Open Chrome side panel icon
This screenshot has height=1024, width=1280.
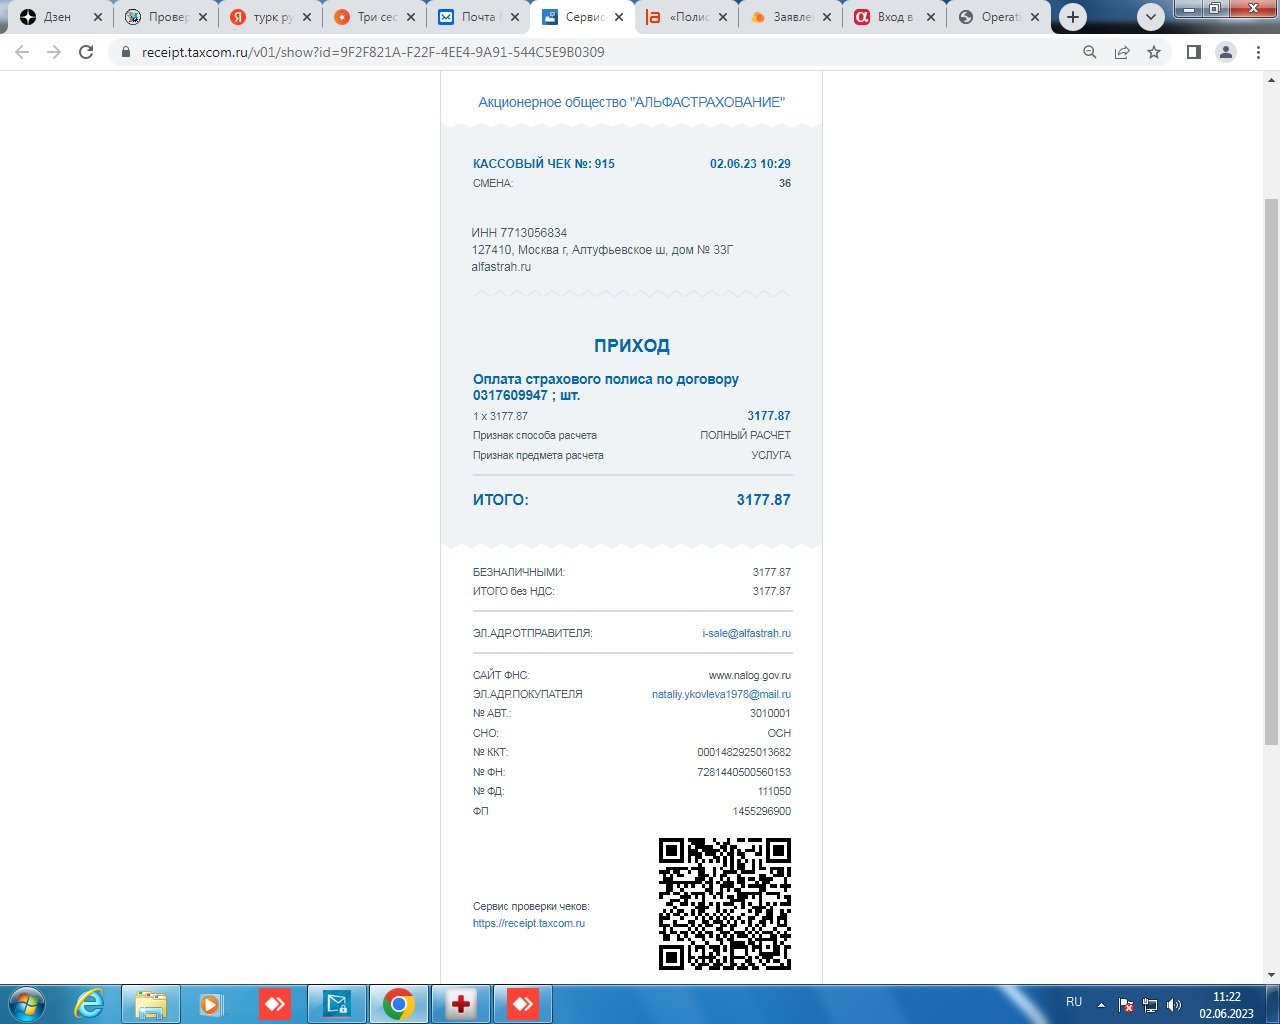[x=1193, y=52]
